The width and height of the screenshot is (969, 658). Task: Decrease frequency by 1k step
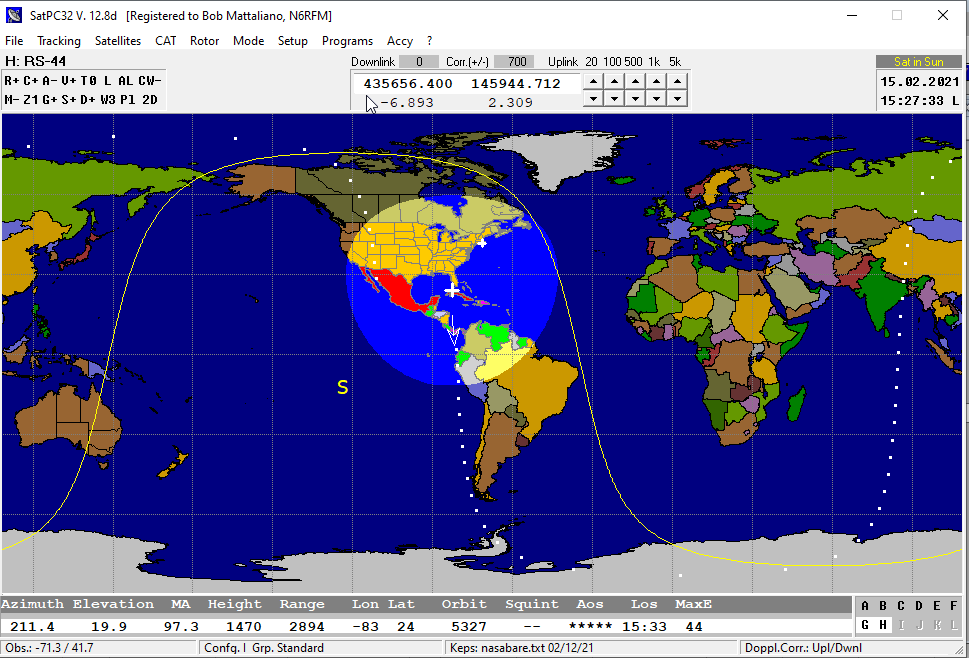pos(656,98)
